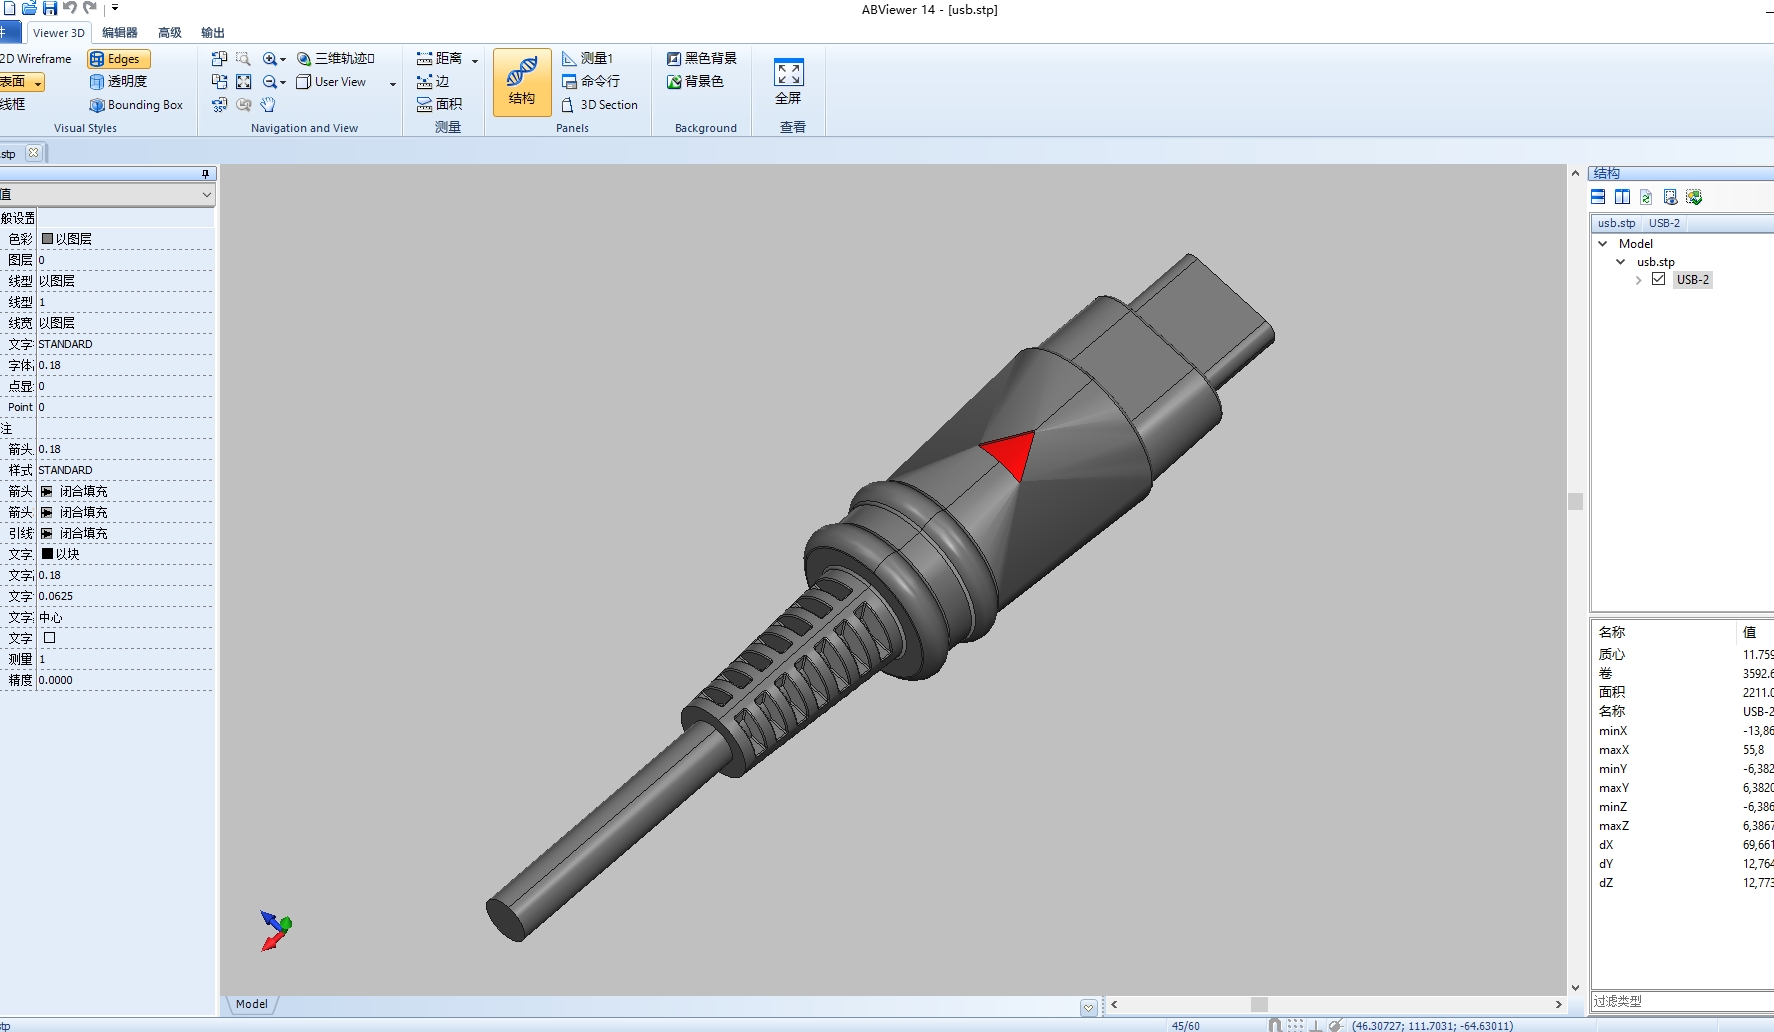Switch structure panel to horizontal split layout
1774x1032 pixels.
click(1598, 197)
